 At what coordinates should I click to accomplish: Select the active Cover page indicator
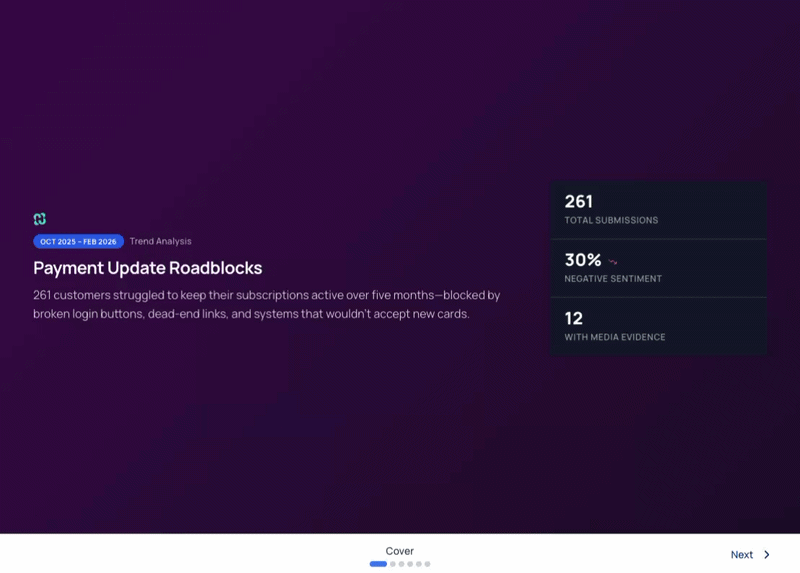tap(378, 564)
